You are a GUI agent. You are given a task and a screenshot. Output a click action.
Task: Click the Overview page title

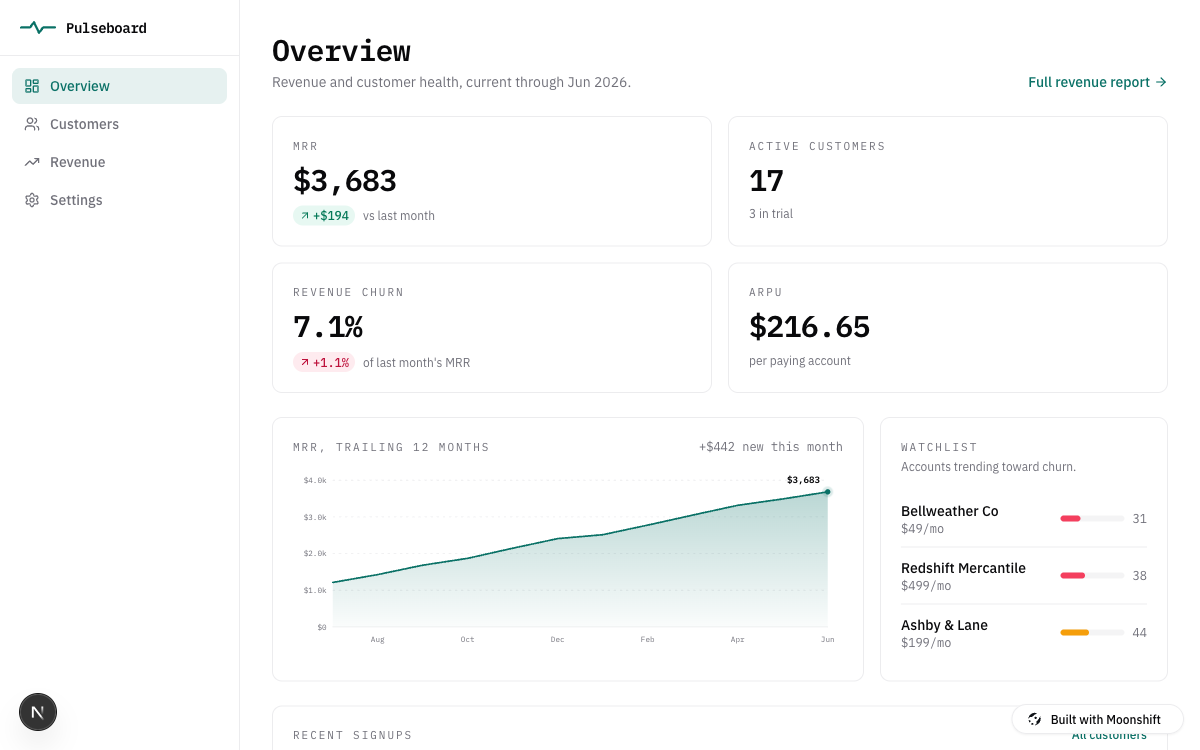(341, 51)
